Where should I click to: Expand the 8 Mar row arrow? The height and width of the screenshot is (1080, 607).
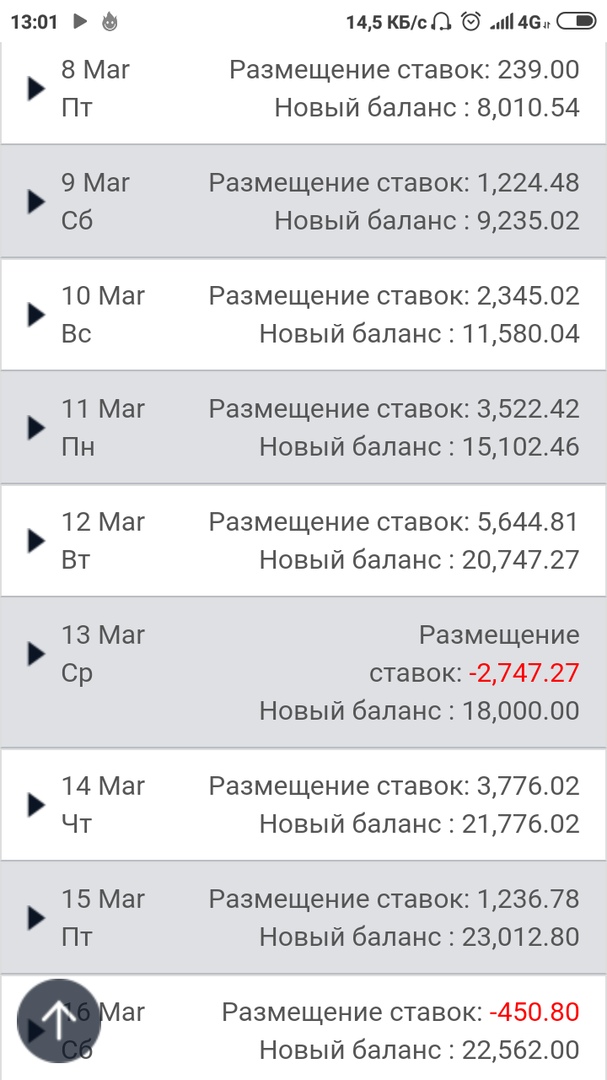coord(36,88)
